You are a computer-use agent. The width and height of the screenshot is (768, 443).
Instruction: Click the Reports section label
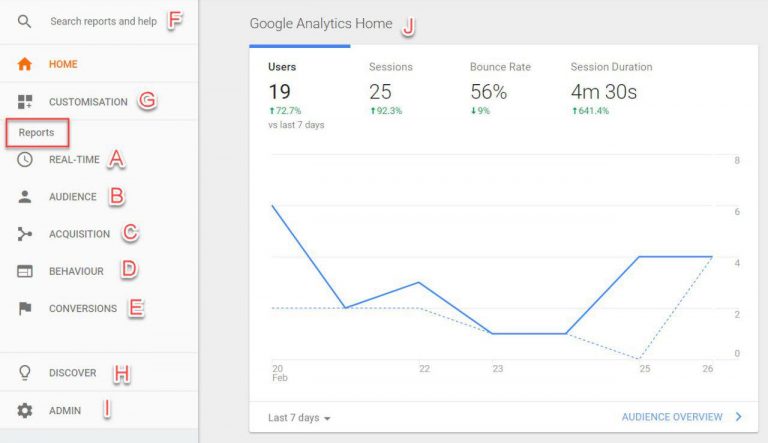36,132
